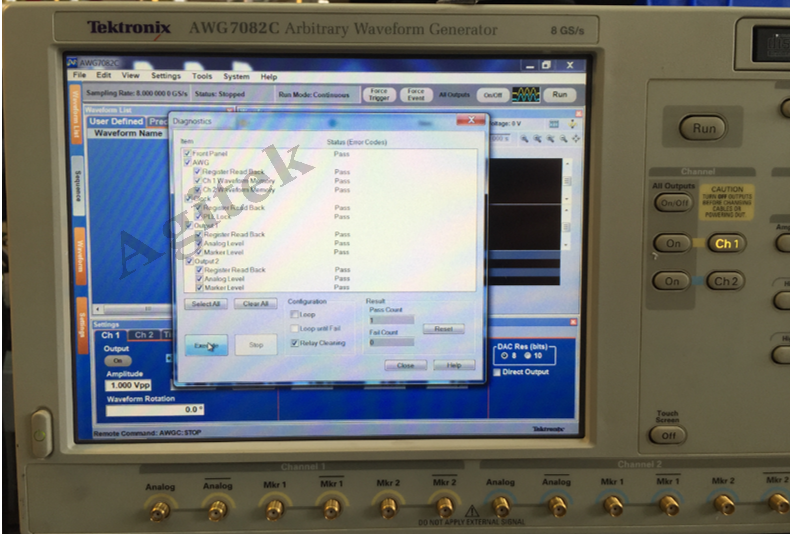Switch to the Ch 2 settings tab
The width and height of the screenshot is (790, 534).
pos(144,335)
